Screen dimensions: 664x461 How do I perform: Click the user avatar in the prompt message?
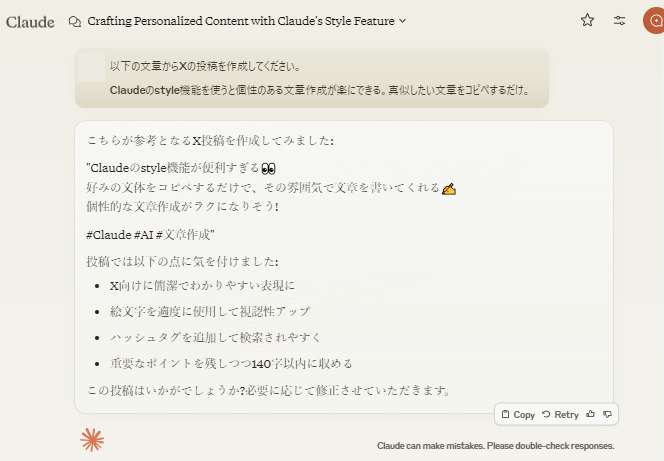coord(92,68)
